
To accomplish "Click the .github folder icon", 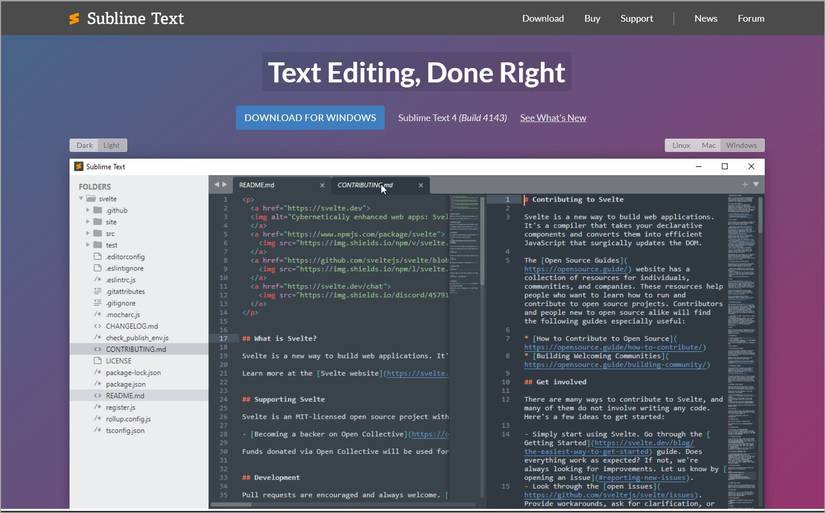I will (x=97, y=210).
